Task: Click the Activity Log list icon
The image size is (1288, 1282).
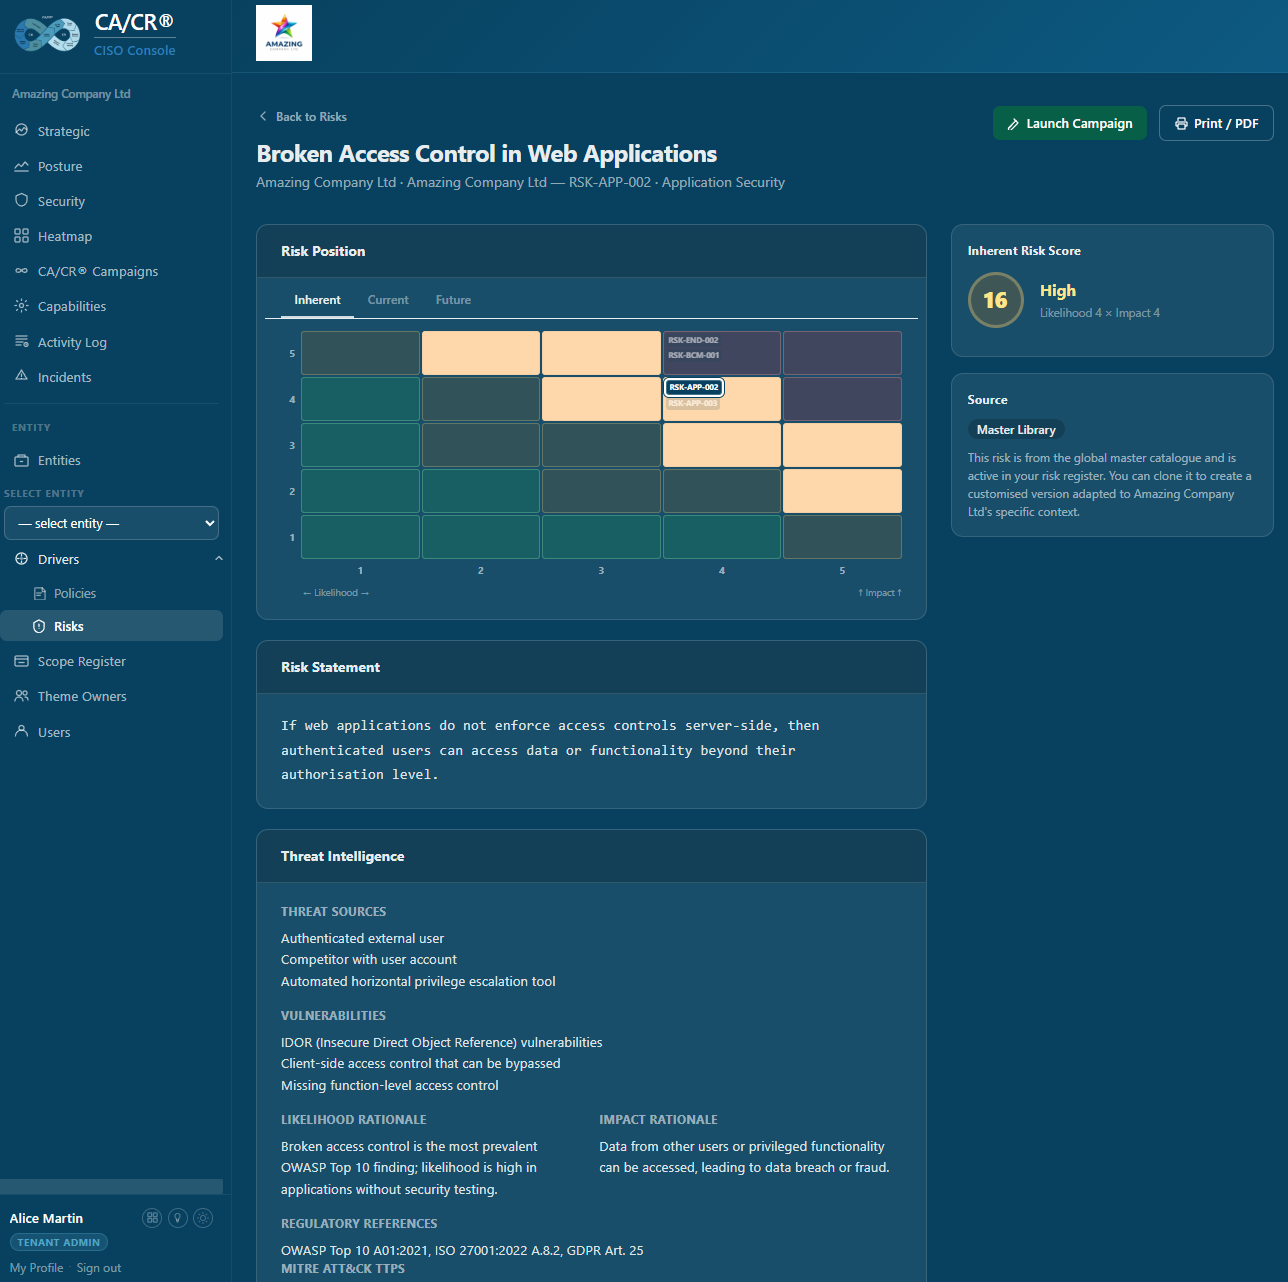Action: [x=22, y=342]
